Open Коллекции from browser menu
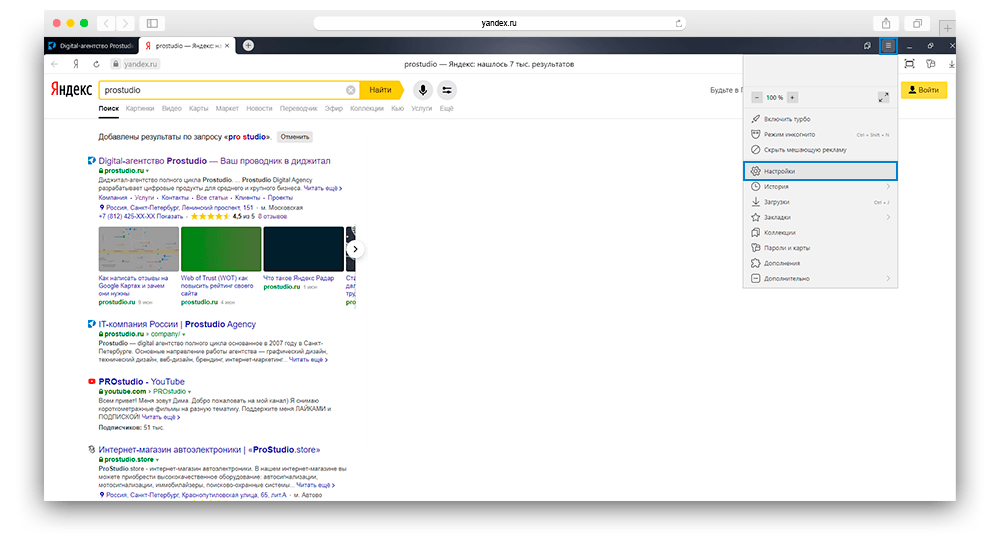Screen dimensions: 1000x550 pyautogui.click(x=820, y=233)
